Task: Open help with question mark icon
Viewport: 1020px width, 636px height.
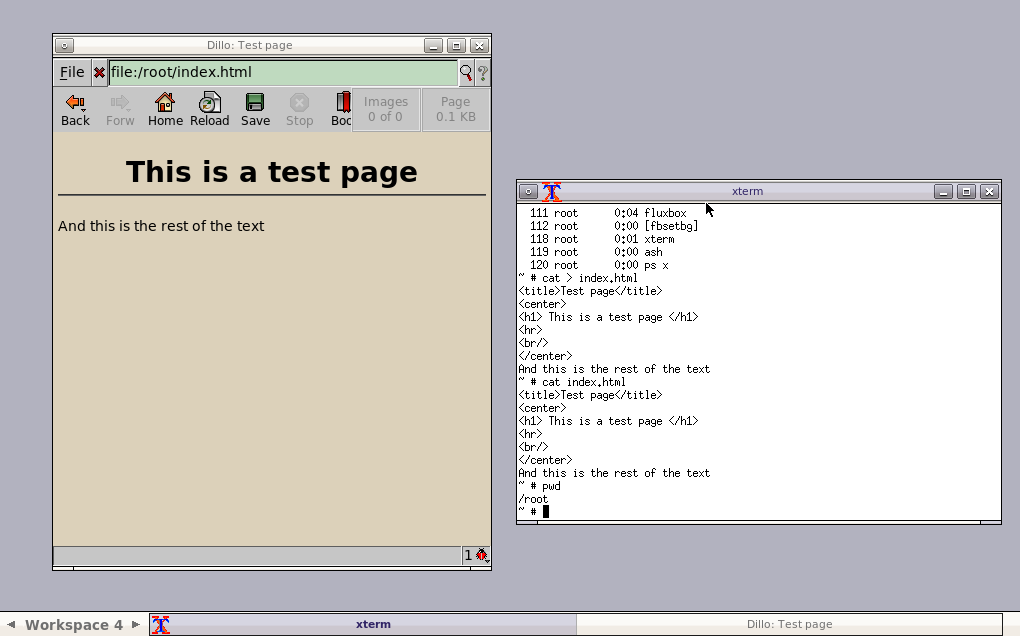Action: click(x=483, y=72)
